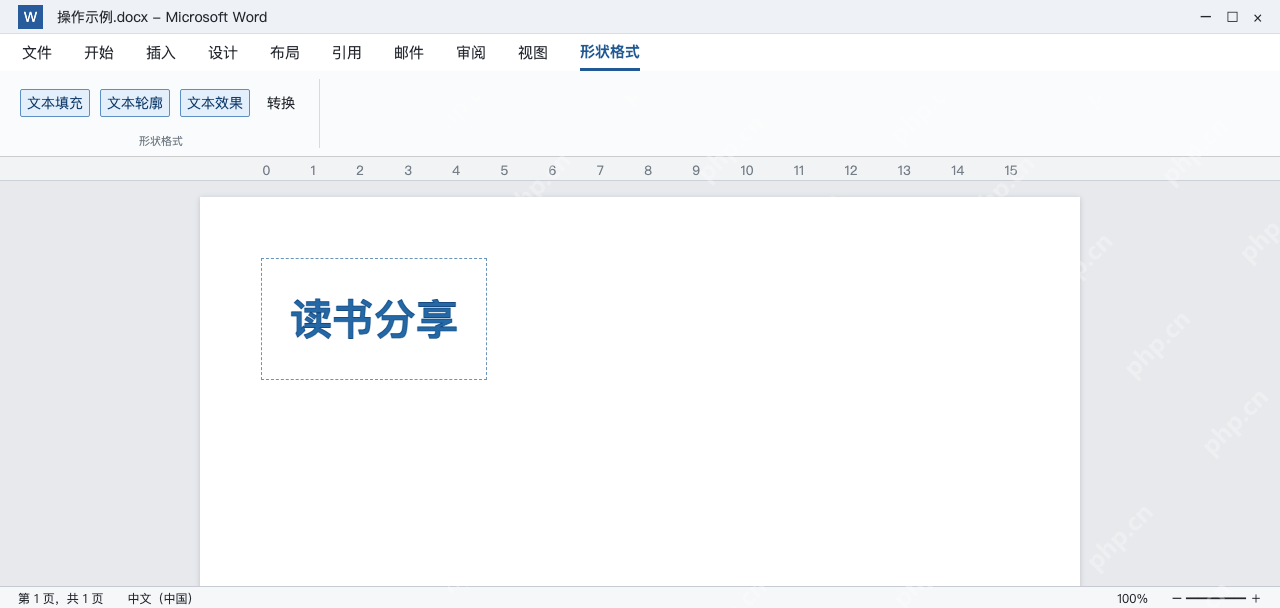Open the 文件 menu
Image resolution: width=1280 pixels, height=608 pixels.
pyautogui.click(x=37, y=53)
